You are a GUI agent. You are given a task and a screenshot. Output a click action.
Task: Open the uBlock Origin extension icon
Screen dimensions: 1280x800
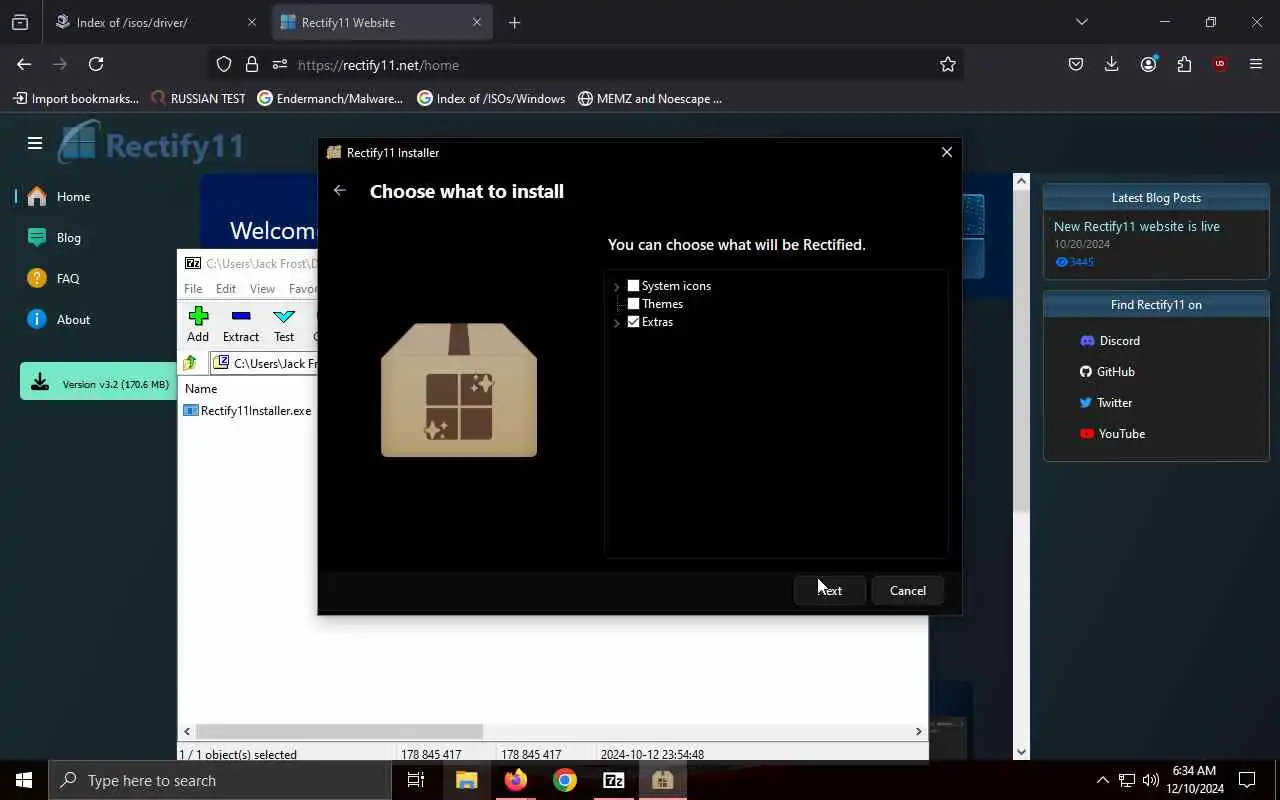1220,64
